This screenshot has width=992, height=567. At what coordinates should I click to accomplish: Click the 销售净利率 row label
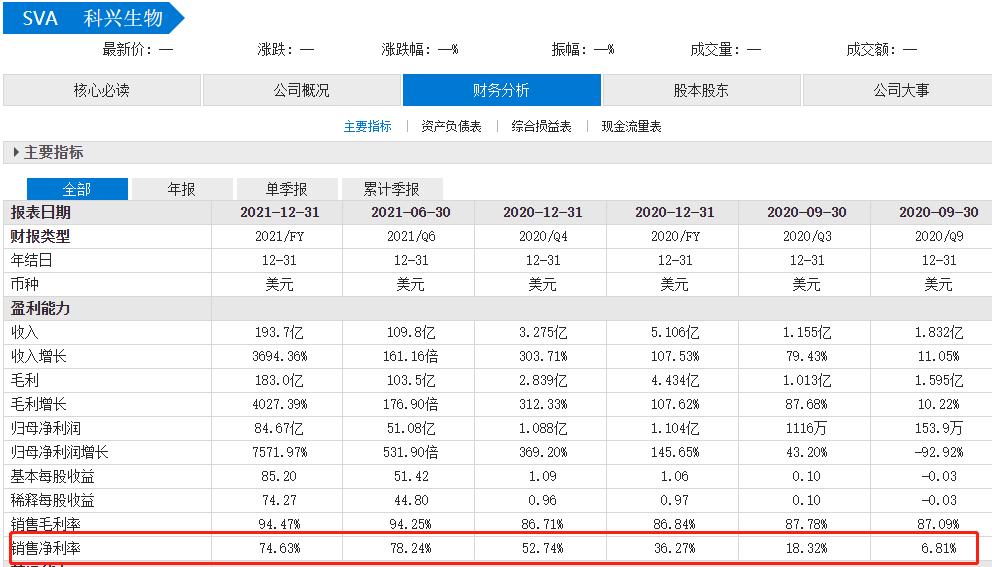click(x=46, y=548)
